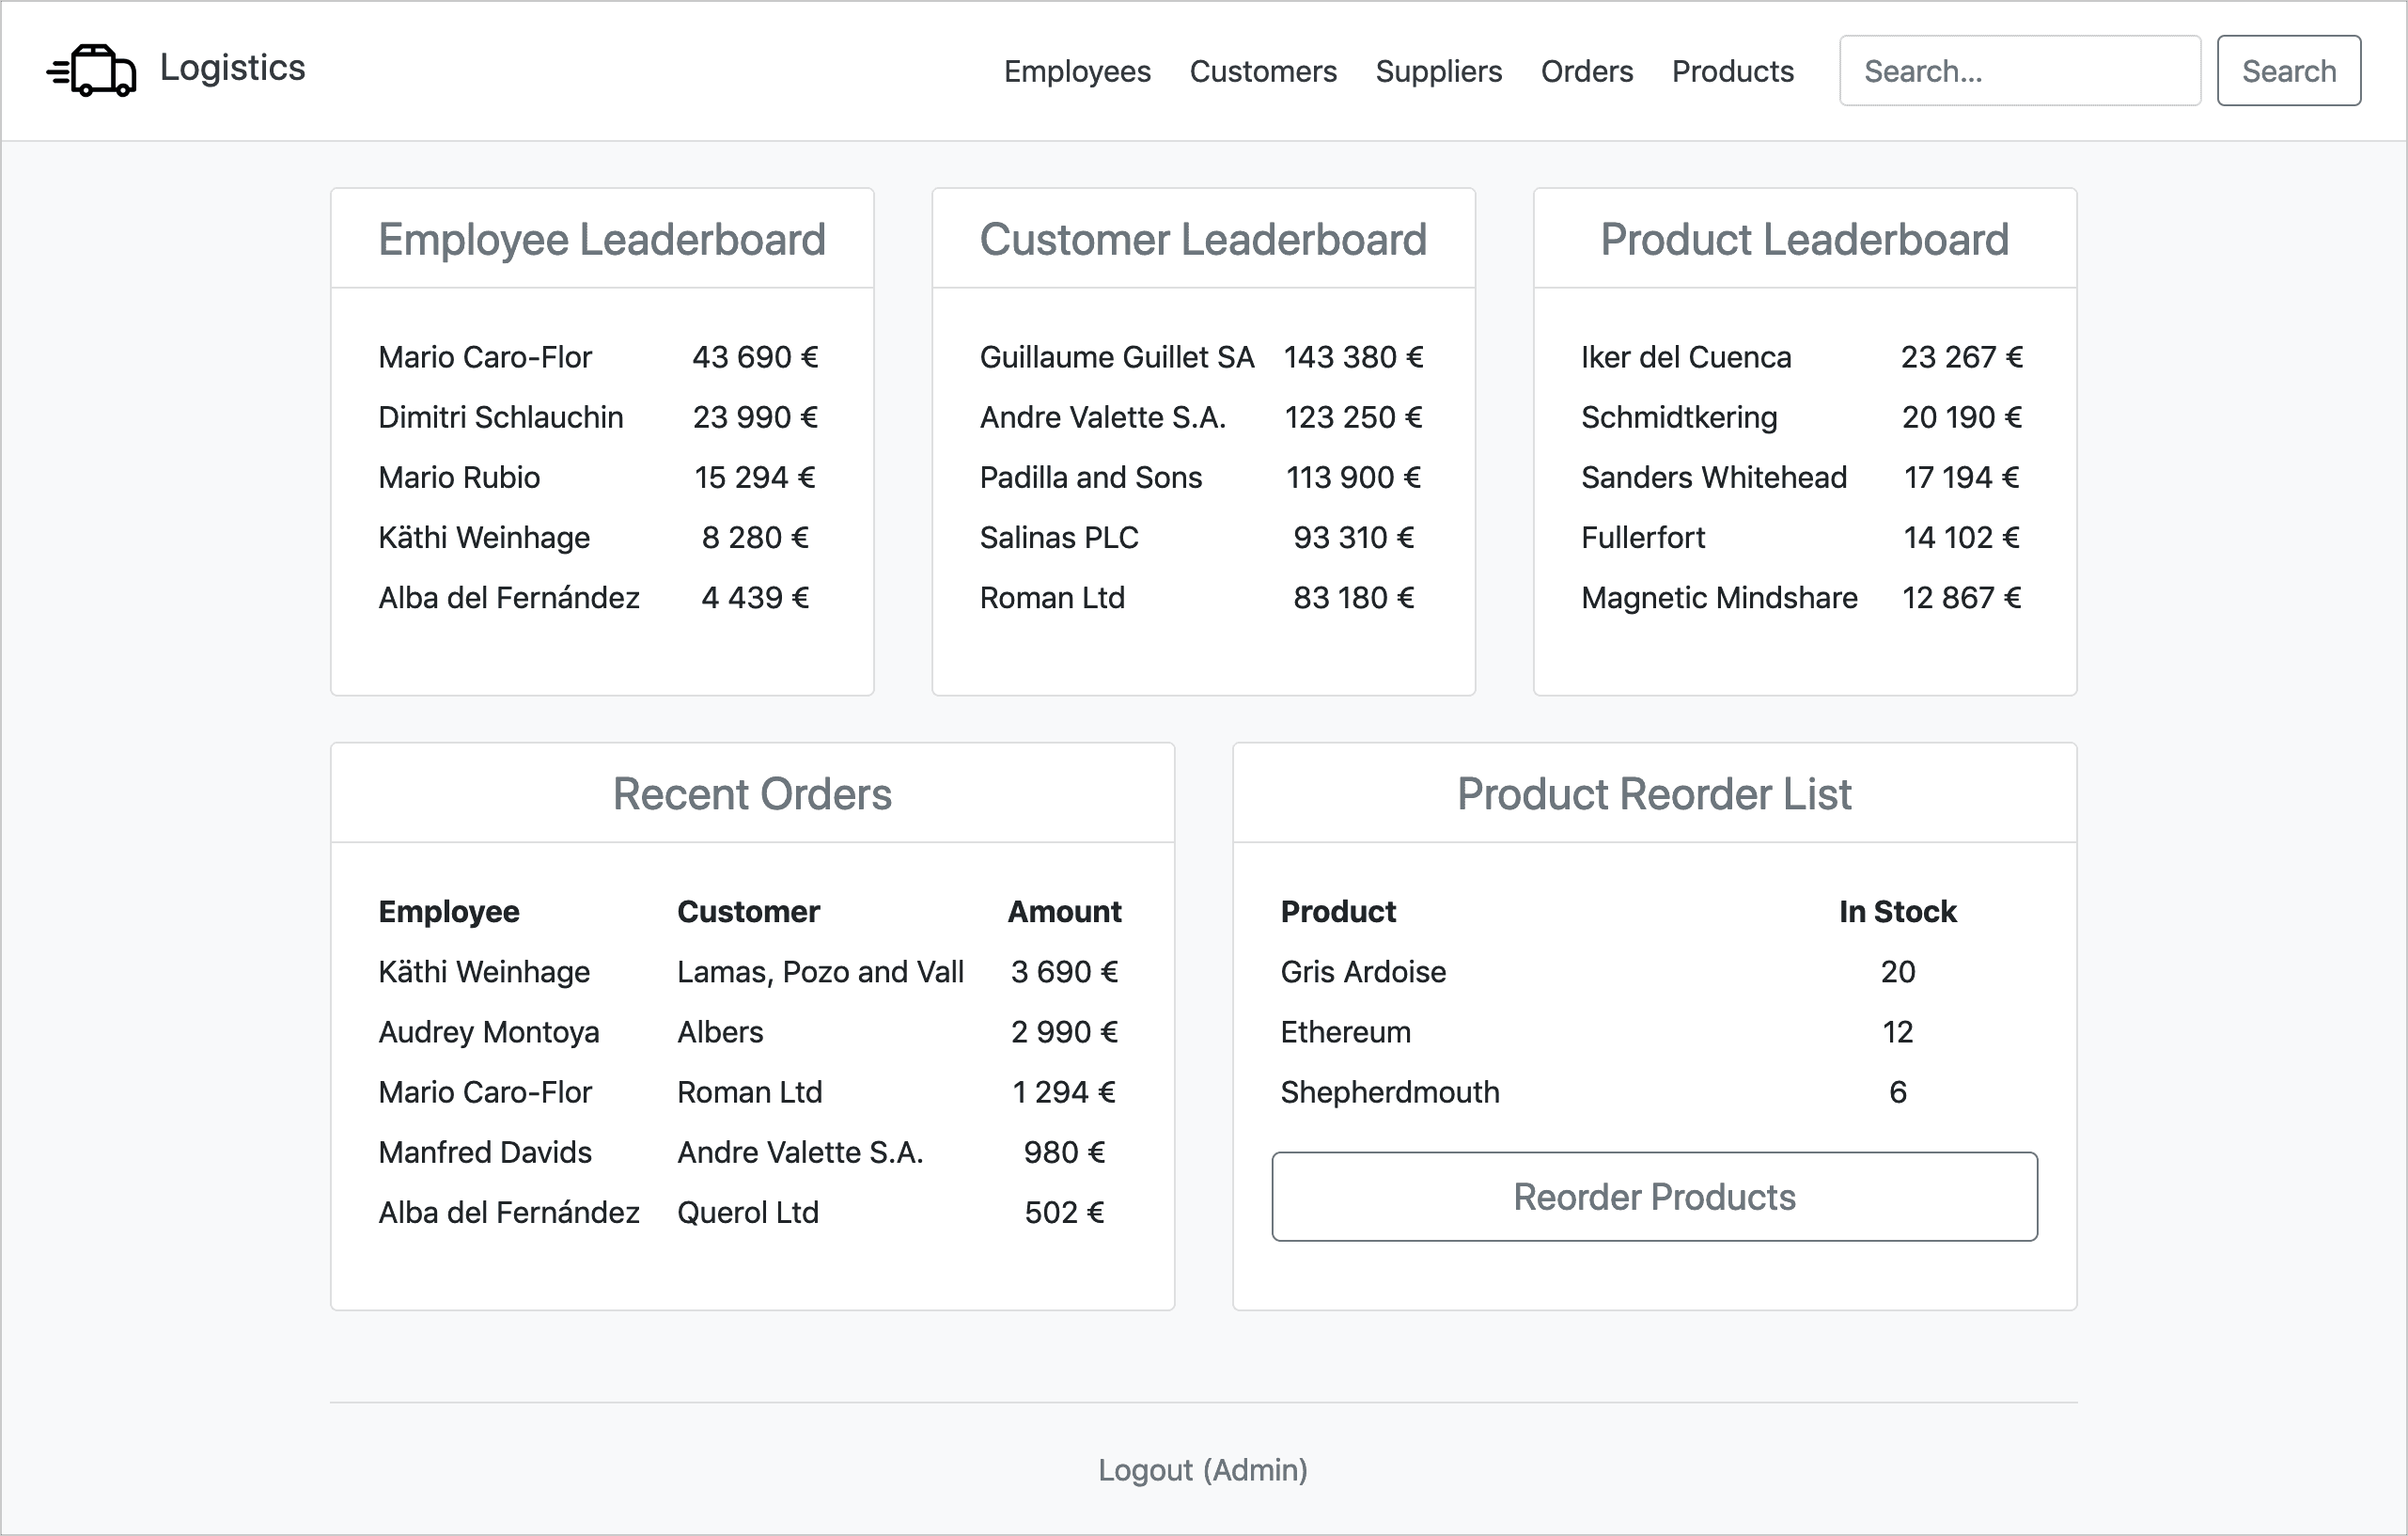This screenshot has width=2408, height=1536.
Task: Click the Logistics brand name
Action: (x=232, y=68)
